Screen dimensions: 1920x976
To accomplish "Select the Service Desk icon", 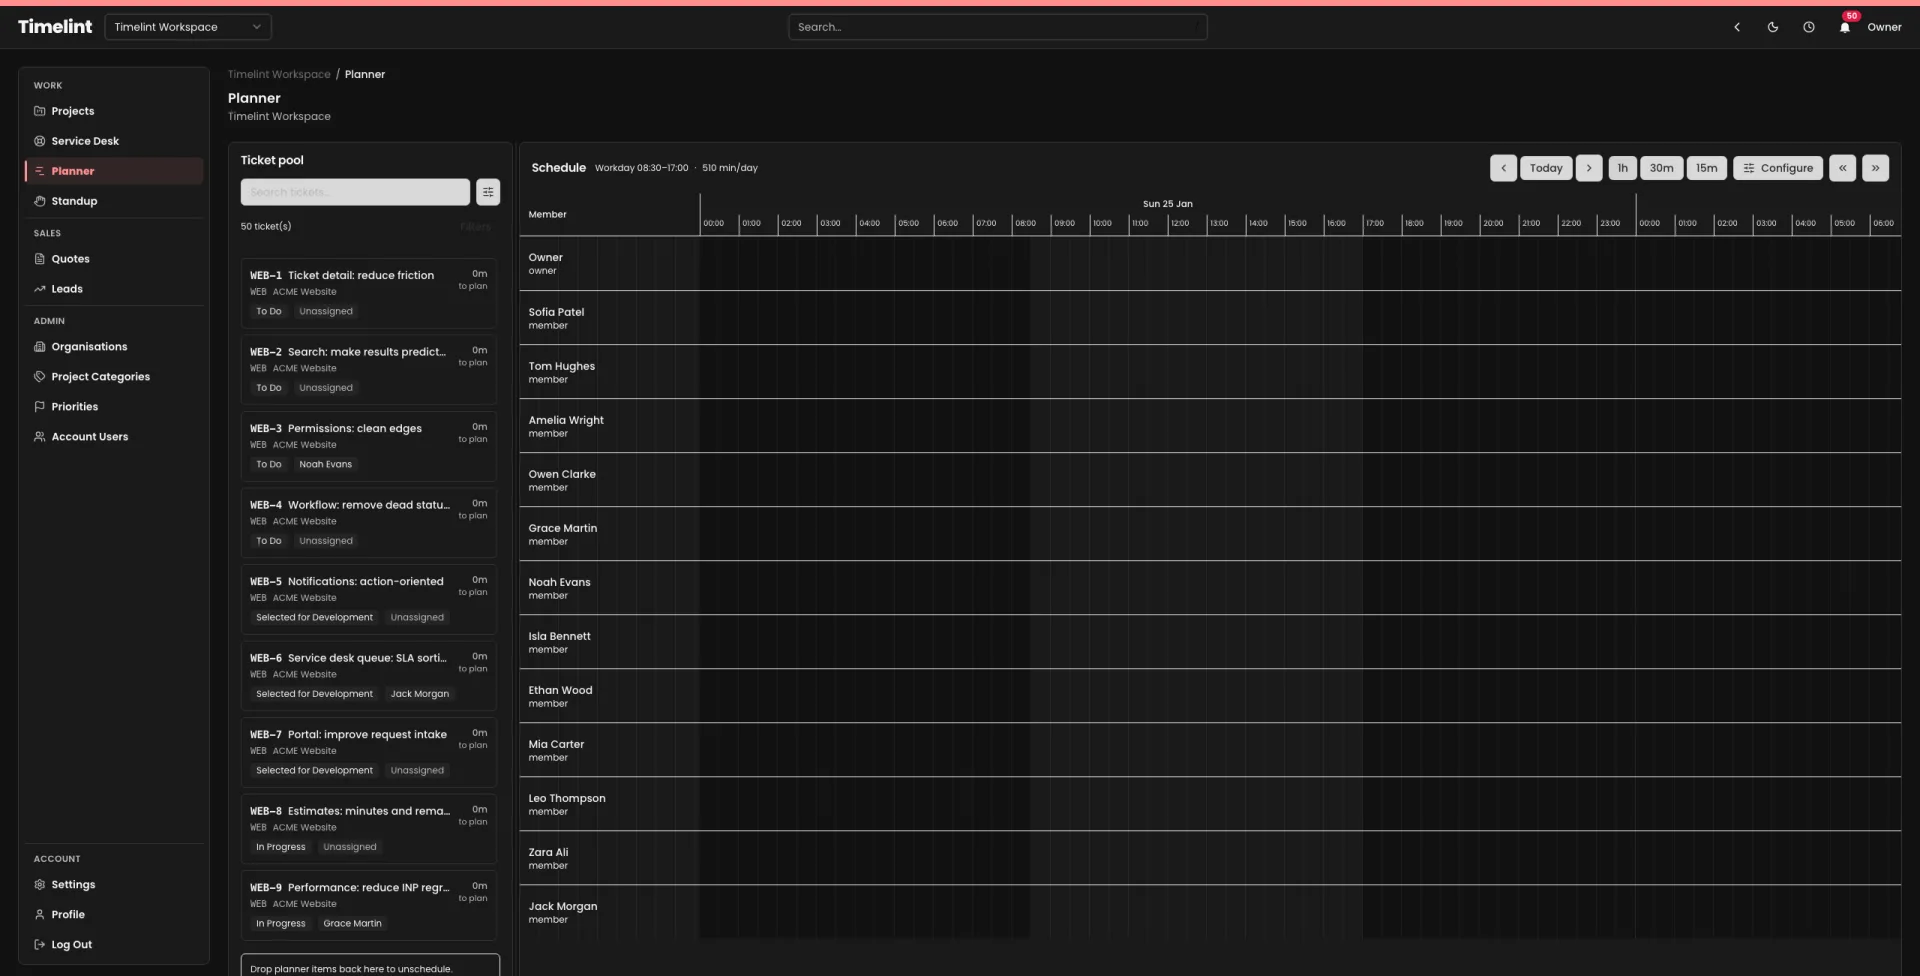I will click(x=38, y=141).
